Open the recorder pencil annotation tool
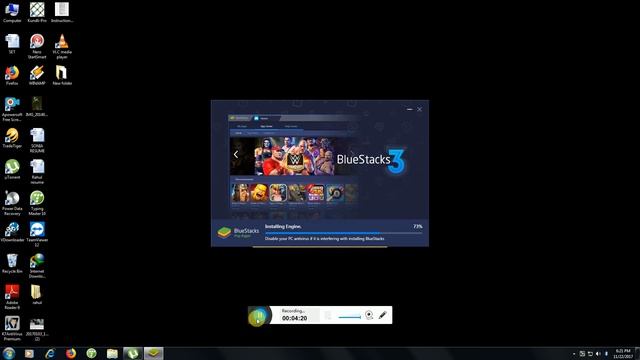Image resolution: width=640 pixels, height=360 pixels. coord(382,315)
